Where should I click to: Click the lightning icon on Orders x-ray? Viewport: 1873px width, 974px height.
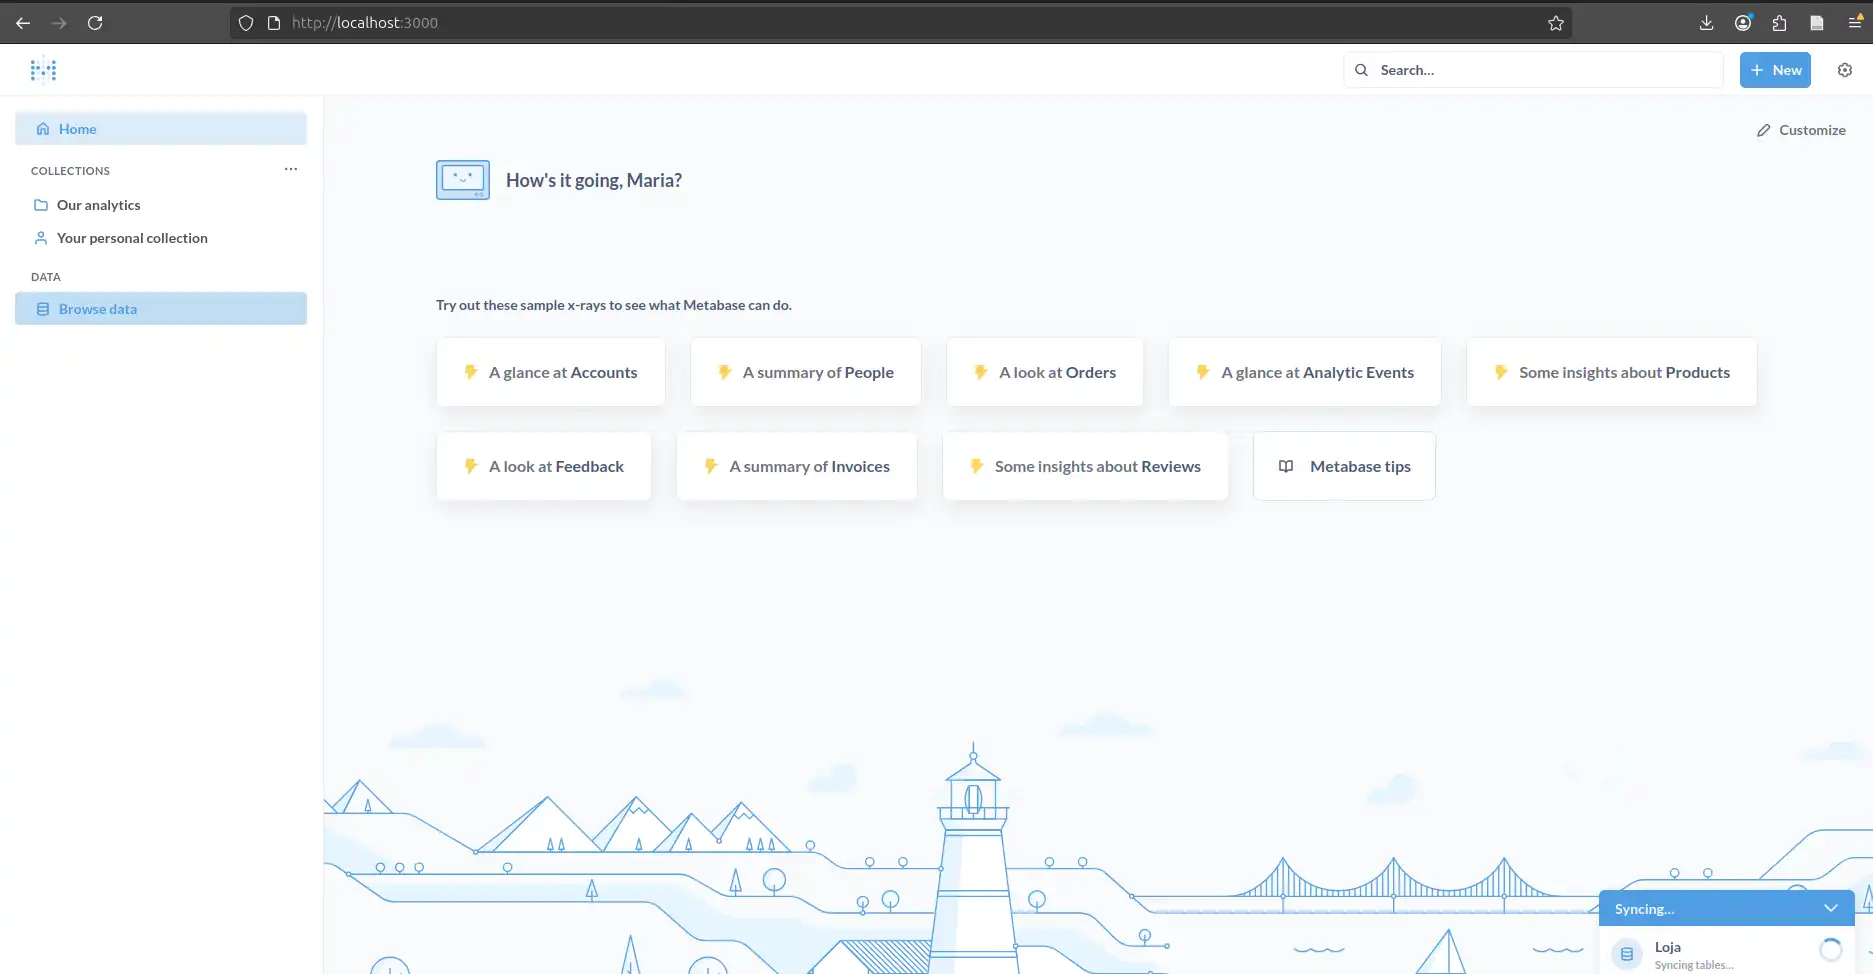click(x=980, y=372)
